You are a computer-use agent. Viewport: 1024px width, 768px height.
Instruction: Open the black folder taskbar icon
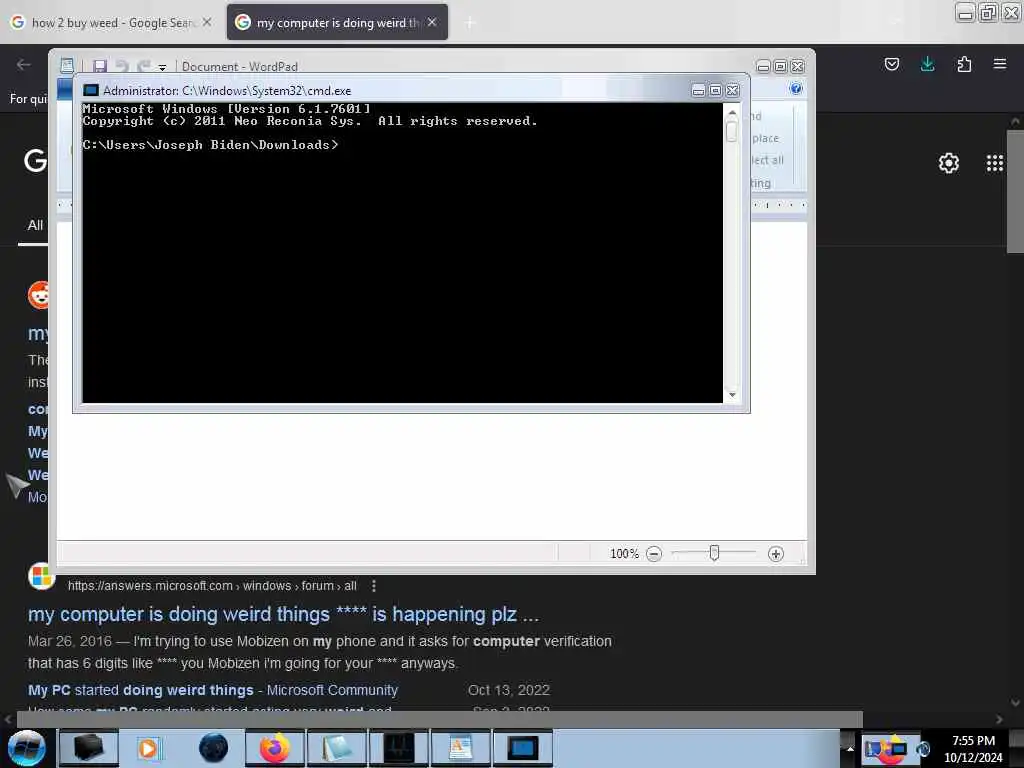88,748
